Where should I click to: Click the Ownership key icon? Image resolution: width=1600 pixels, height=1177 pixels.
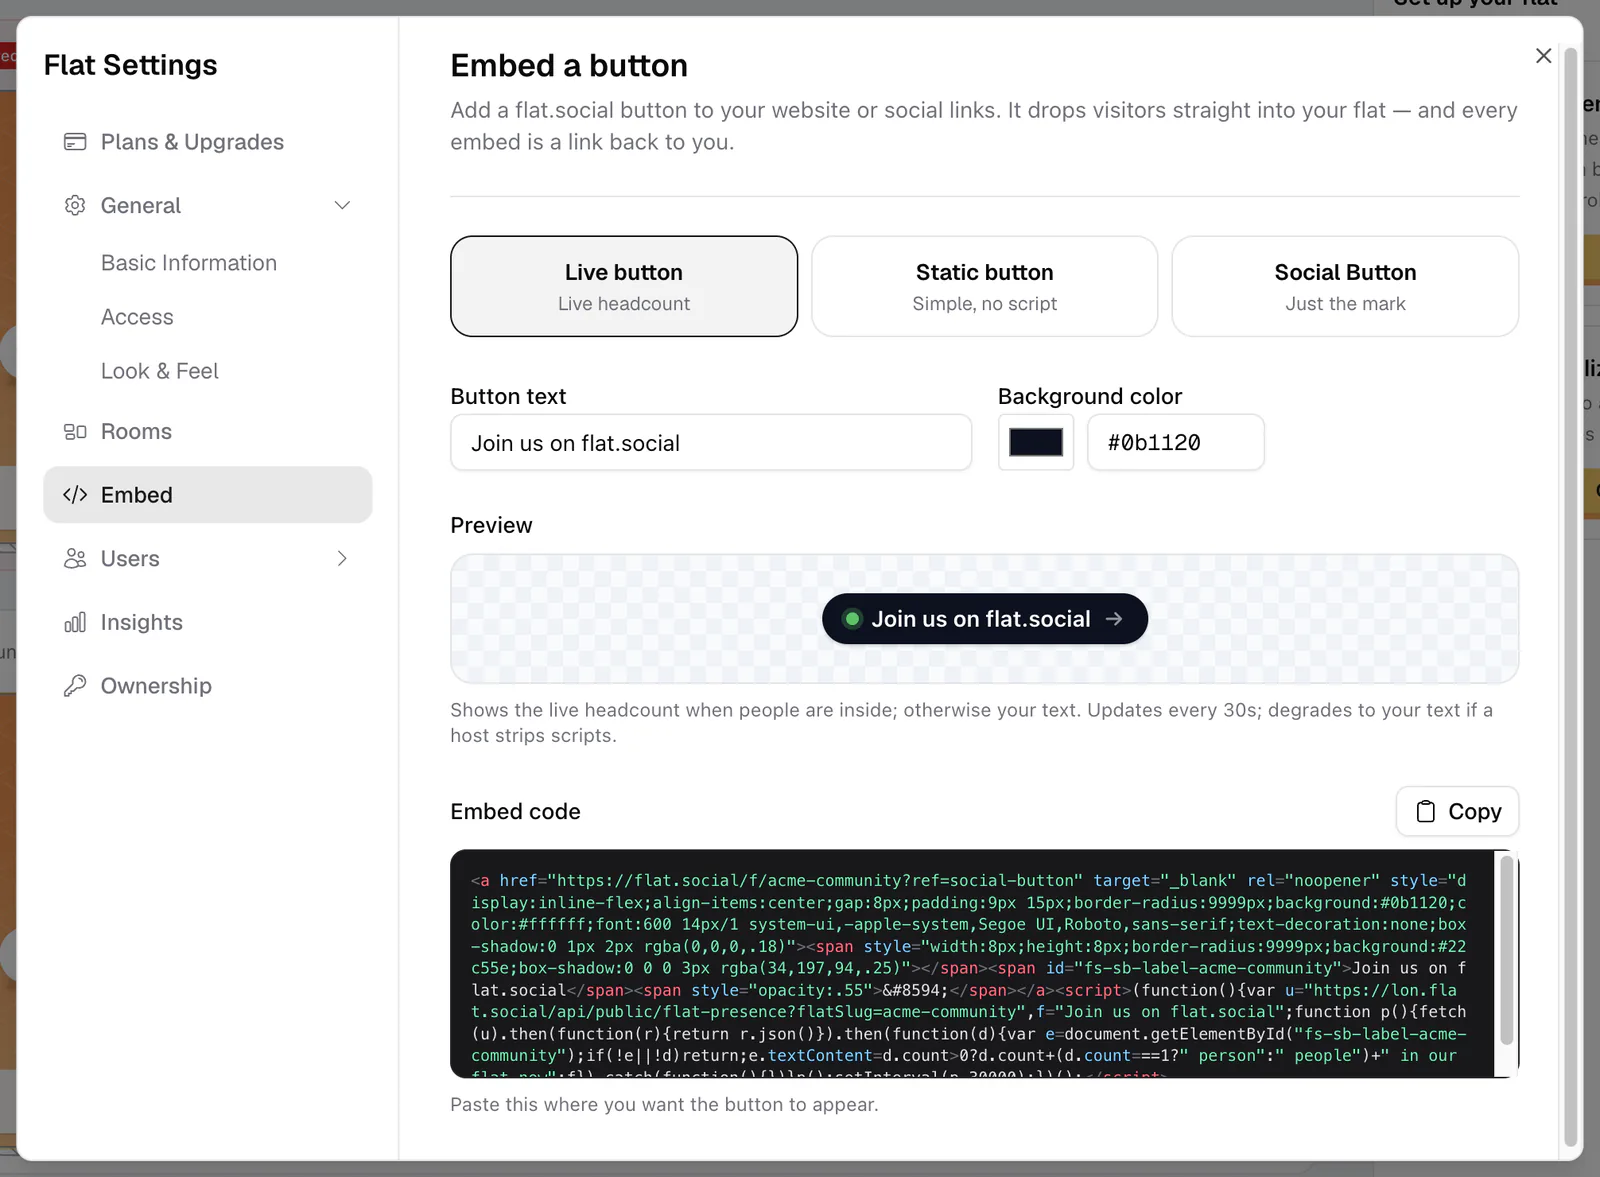75,686
